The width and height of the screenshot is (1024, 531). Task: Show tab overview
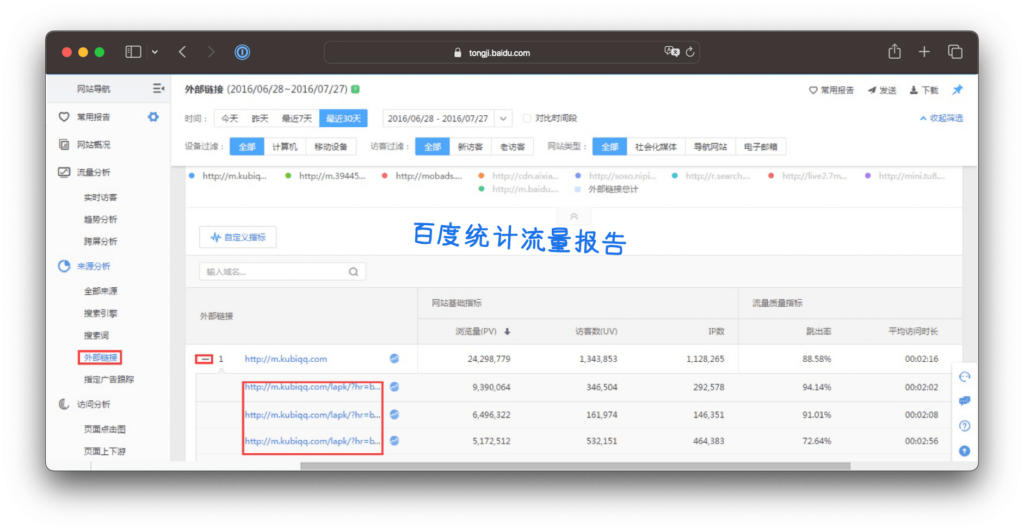pyautogui.click(x=955, y=52)
